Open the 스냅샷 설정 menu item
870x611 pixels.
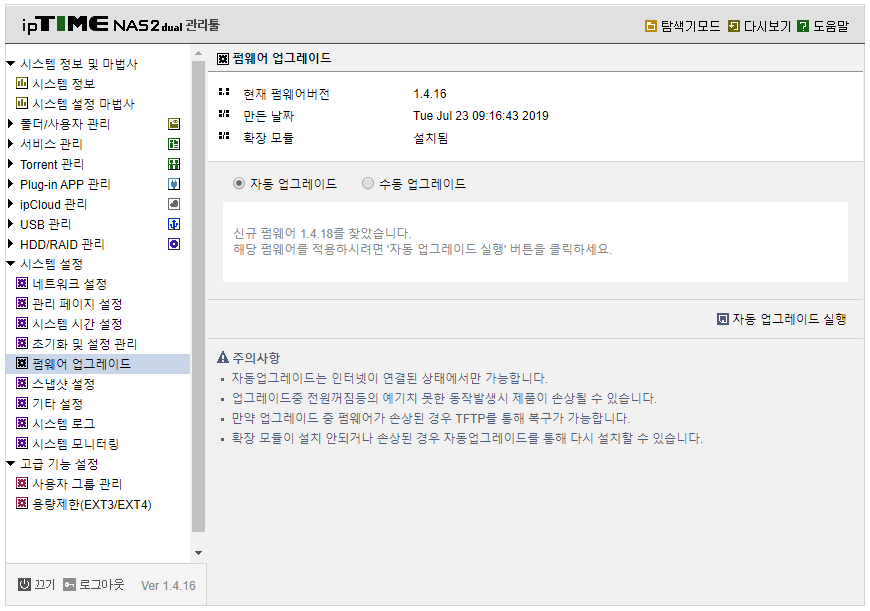63,384
